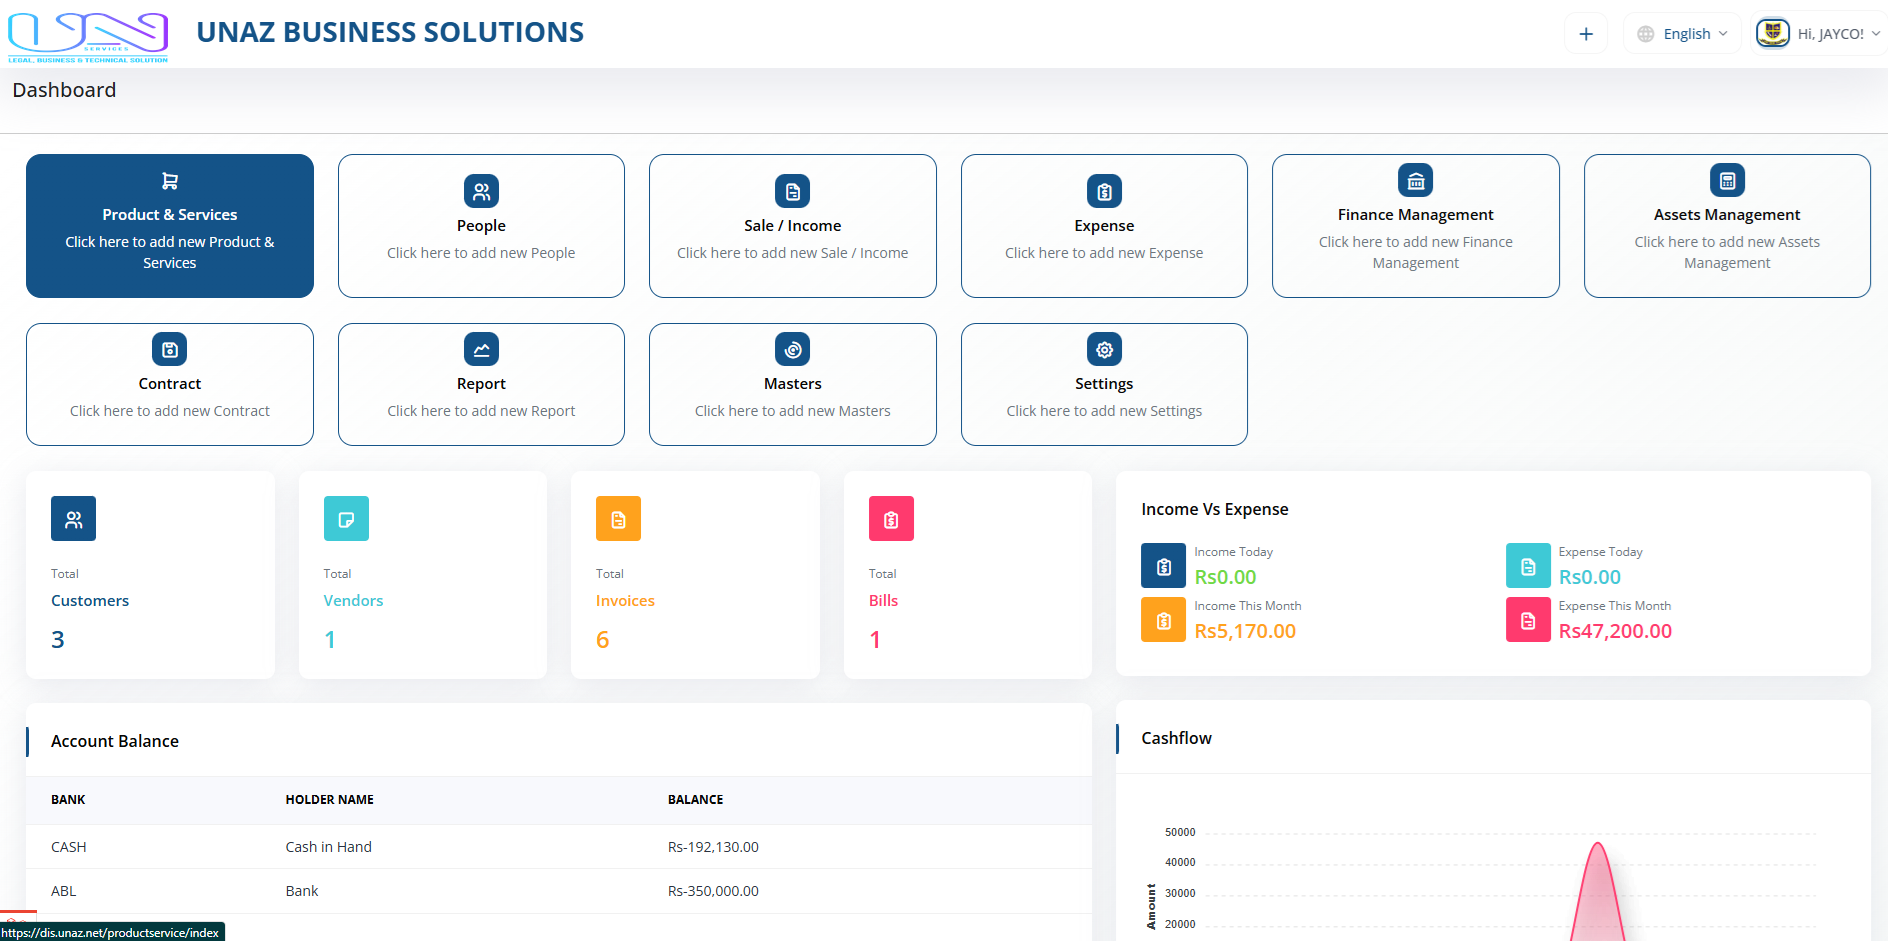Viewport: 1888px width, 949px height.
Task: Expand the English language dropdown
Action: click(1683, 34)
